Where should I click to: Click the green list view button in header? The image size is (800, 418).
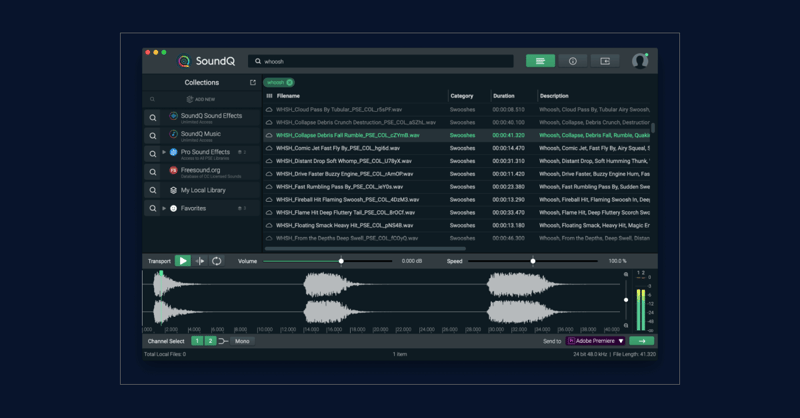click(x=540, y=61)
